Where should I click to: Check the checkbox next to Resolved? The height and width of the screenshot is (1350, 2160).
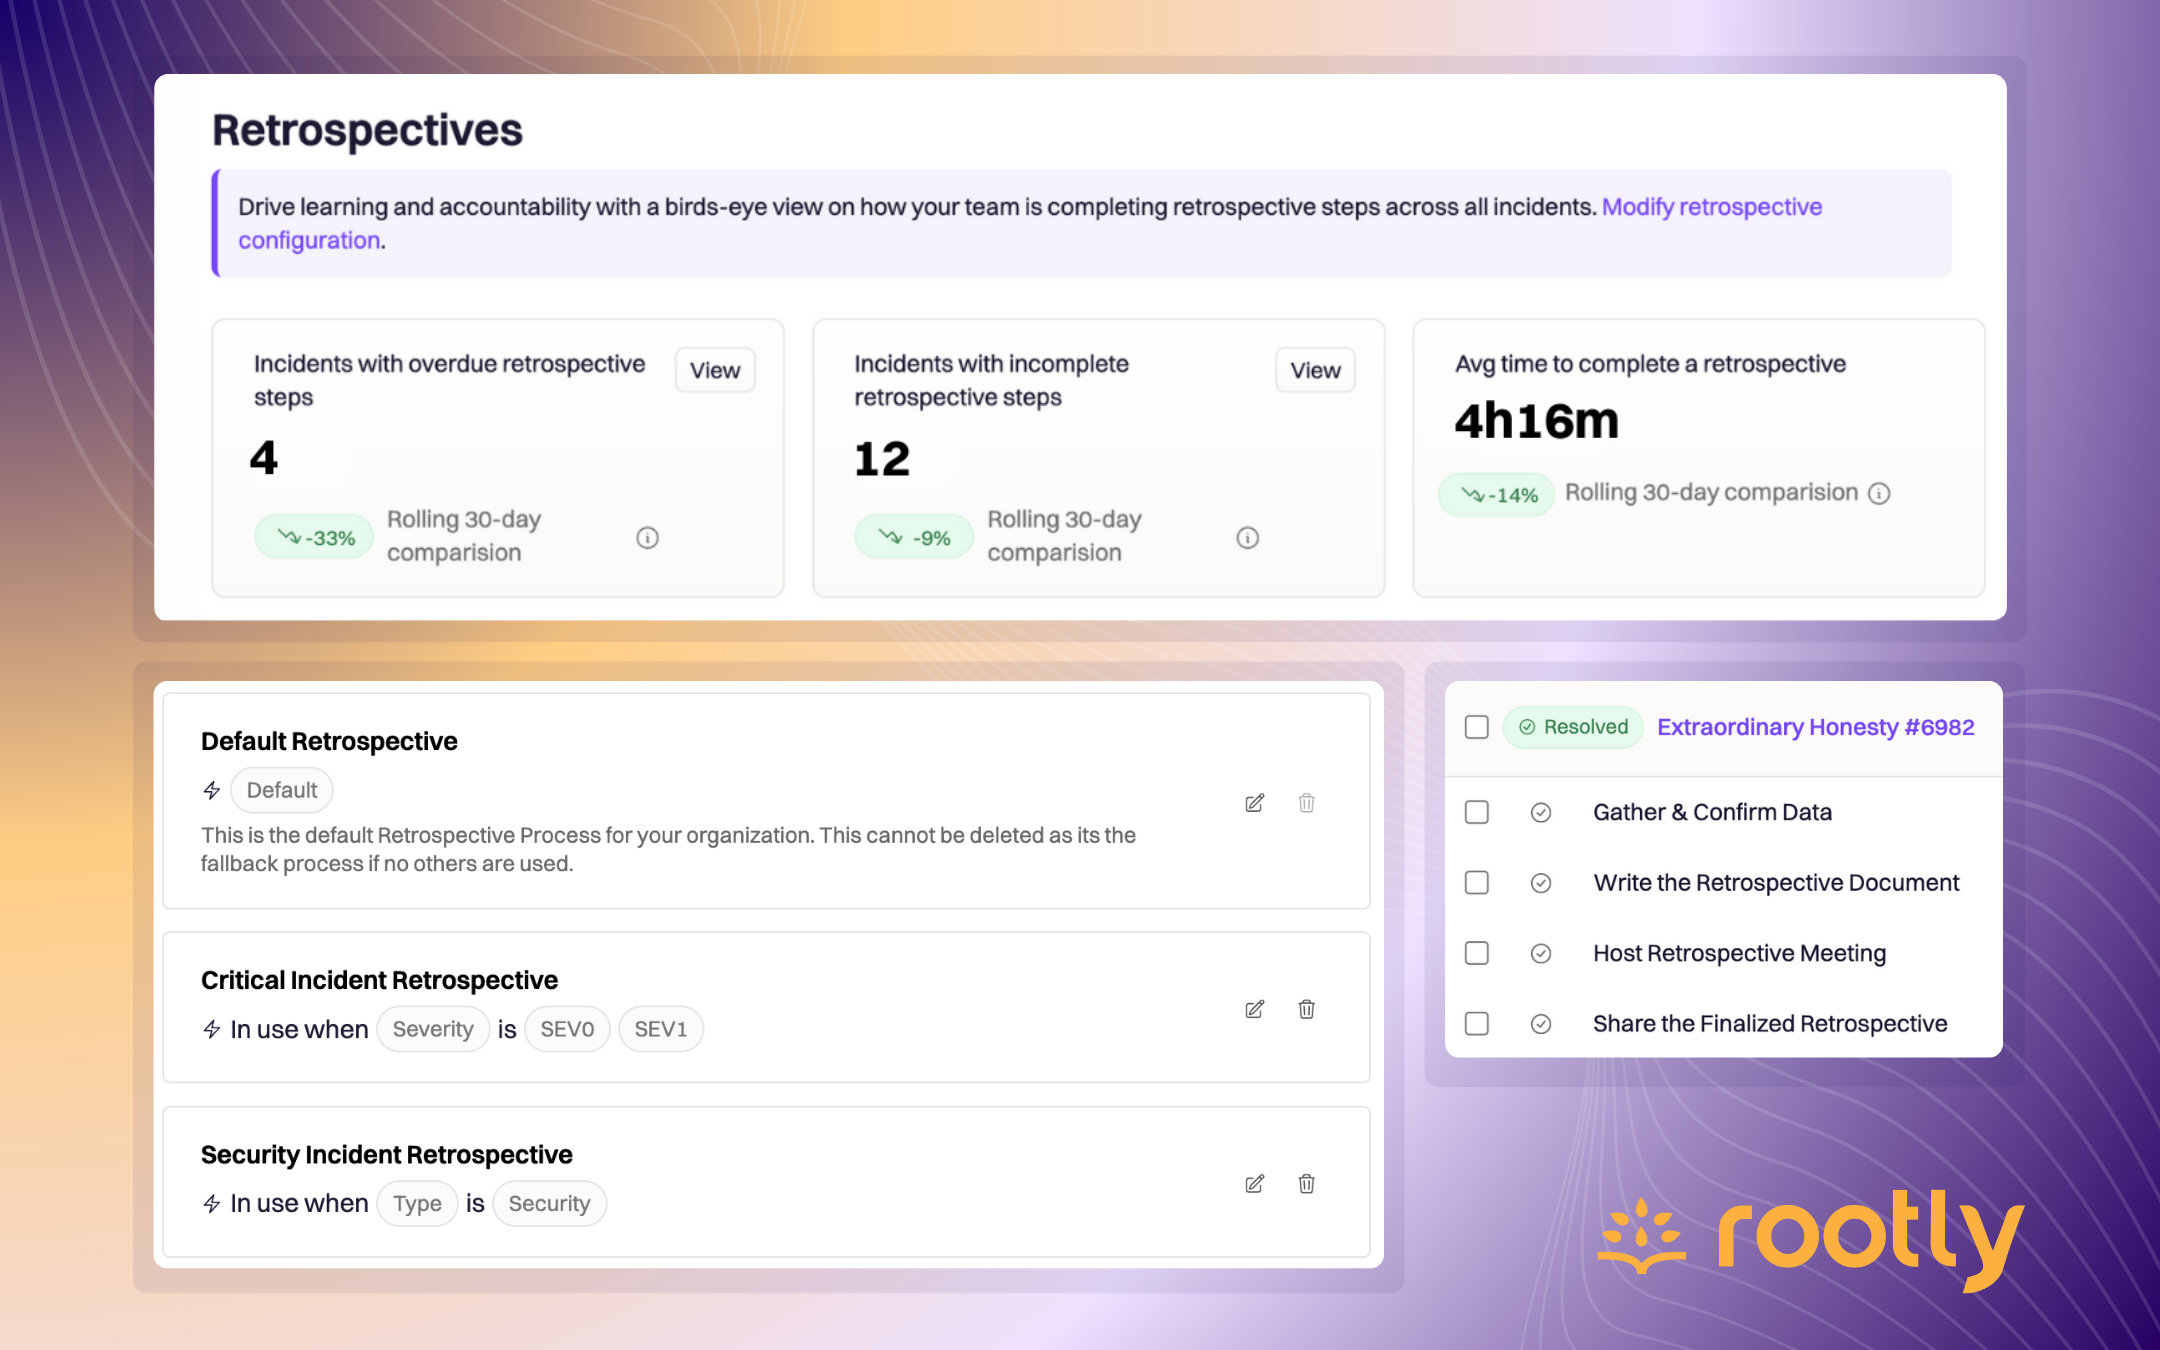point(1476,727)
